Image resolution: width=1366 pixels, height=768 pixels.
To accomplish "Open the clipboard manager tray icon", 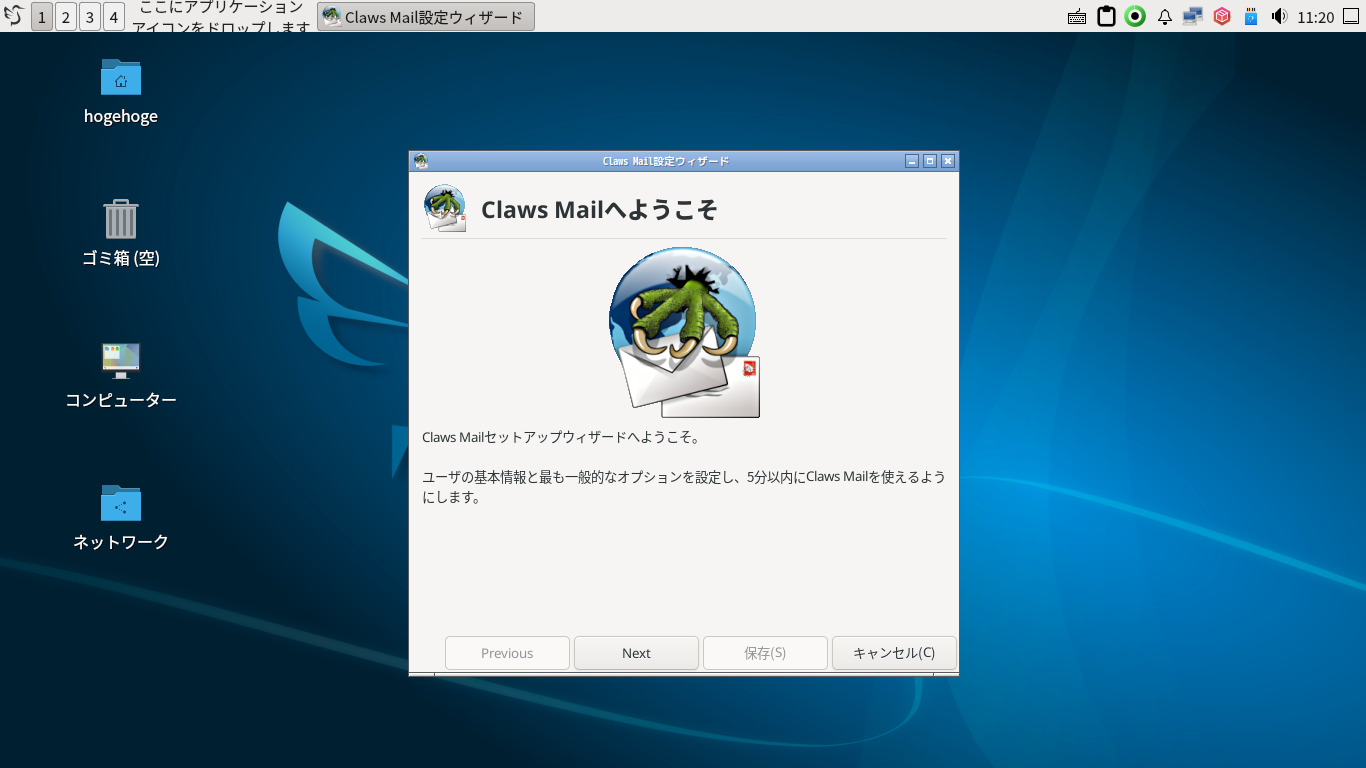I will click(x=1105, y=16).
